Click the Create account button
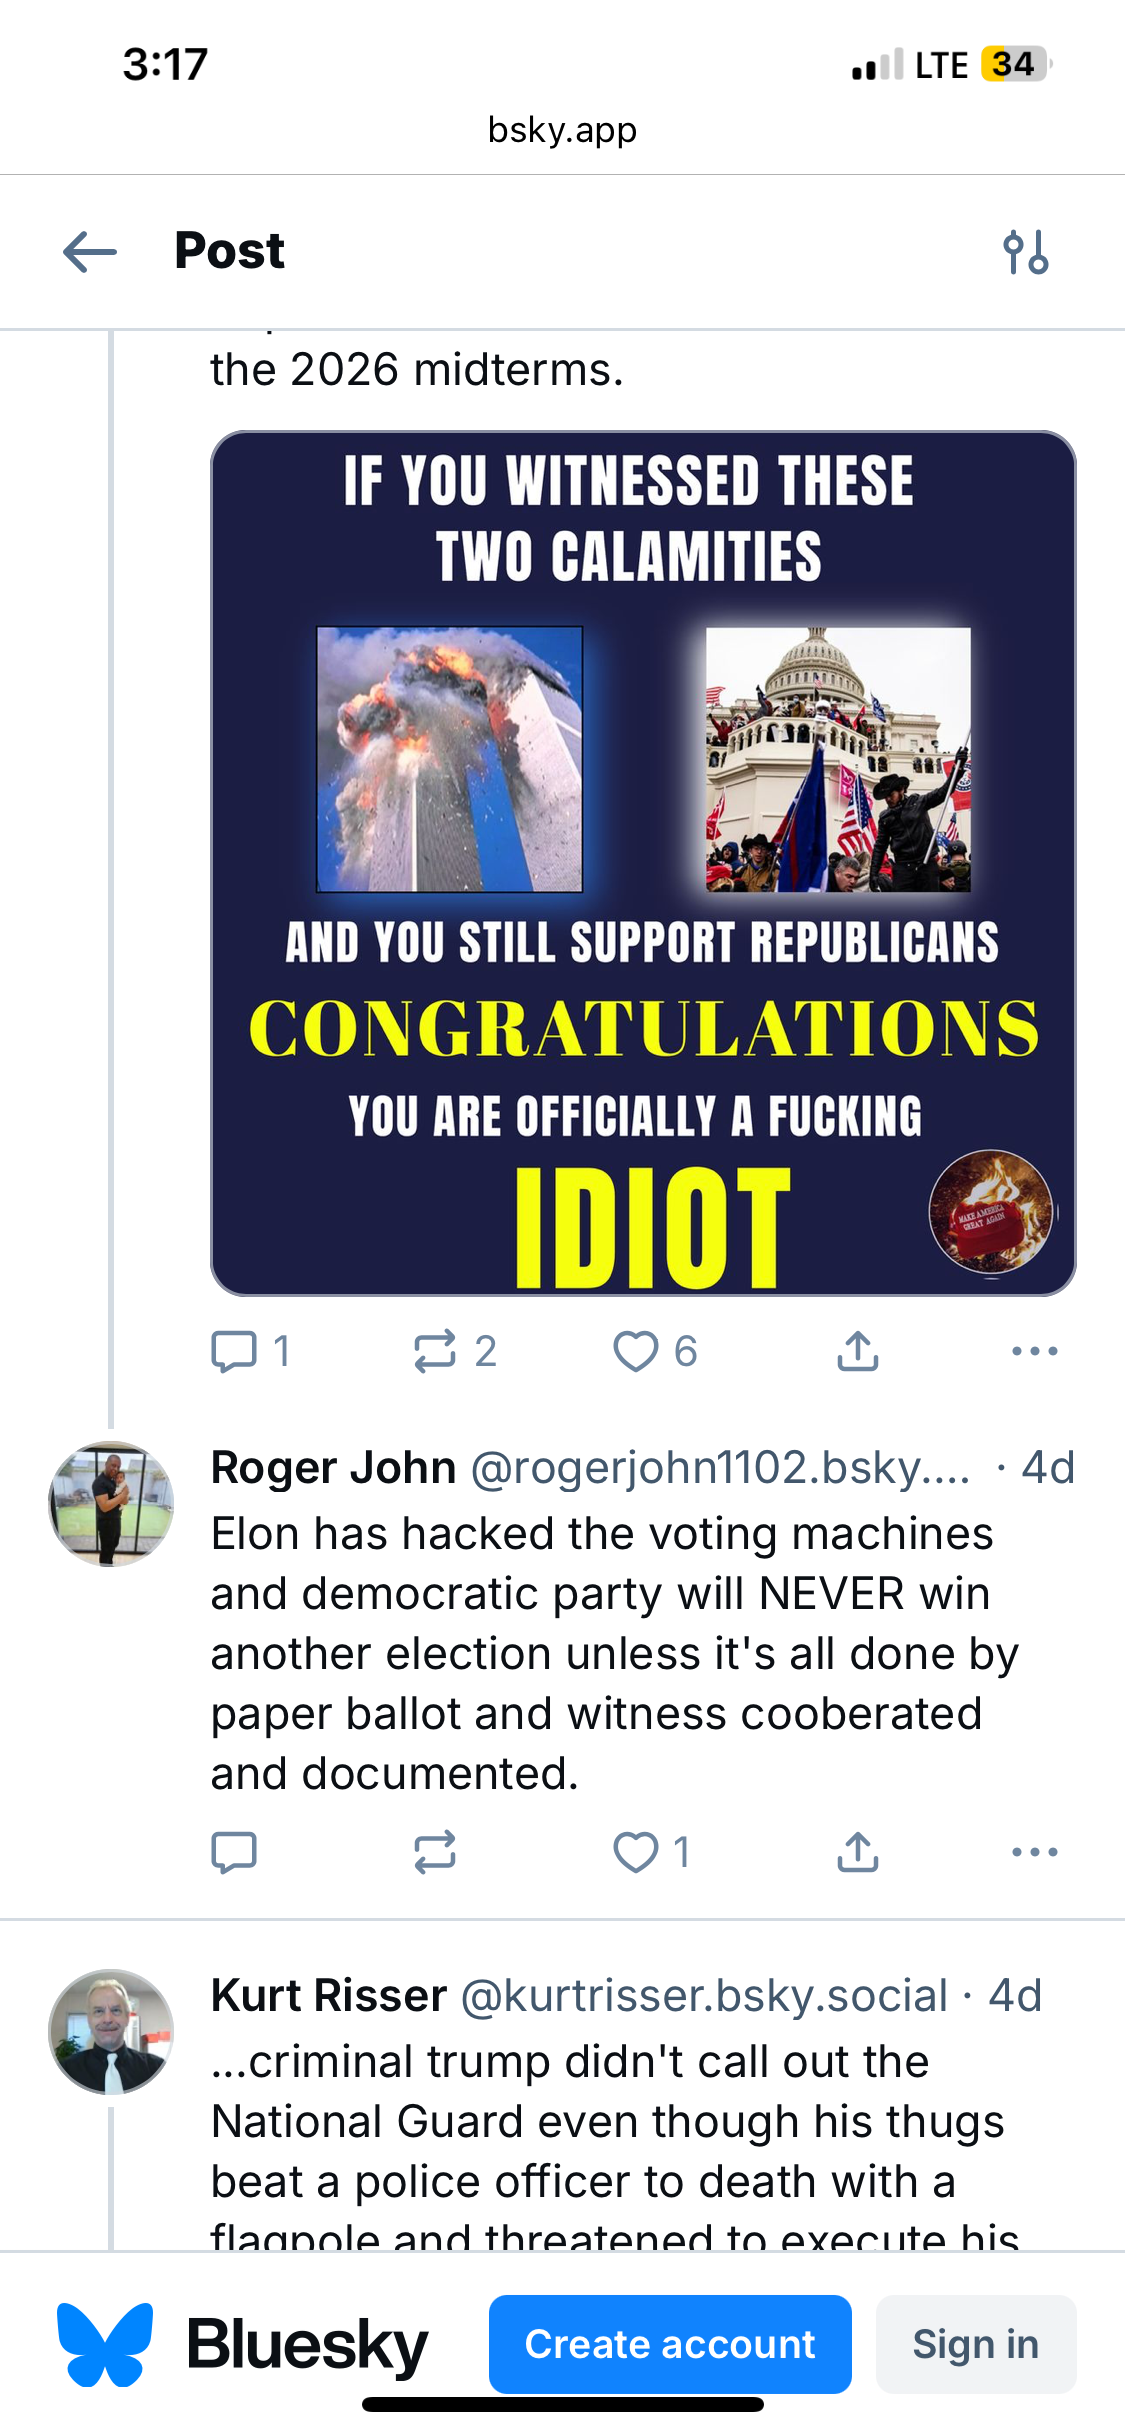The height and width of the screenshot is (2436, 1125). [x=670, y=2344]
